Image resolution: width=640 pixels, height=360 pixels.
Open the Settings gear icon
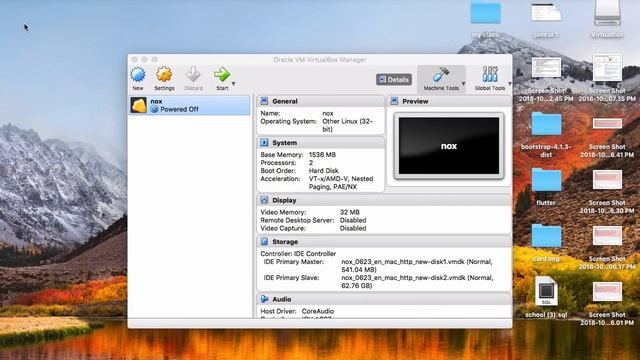(164, 75)
